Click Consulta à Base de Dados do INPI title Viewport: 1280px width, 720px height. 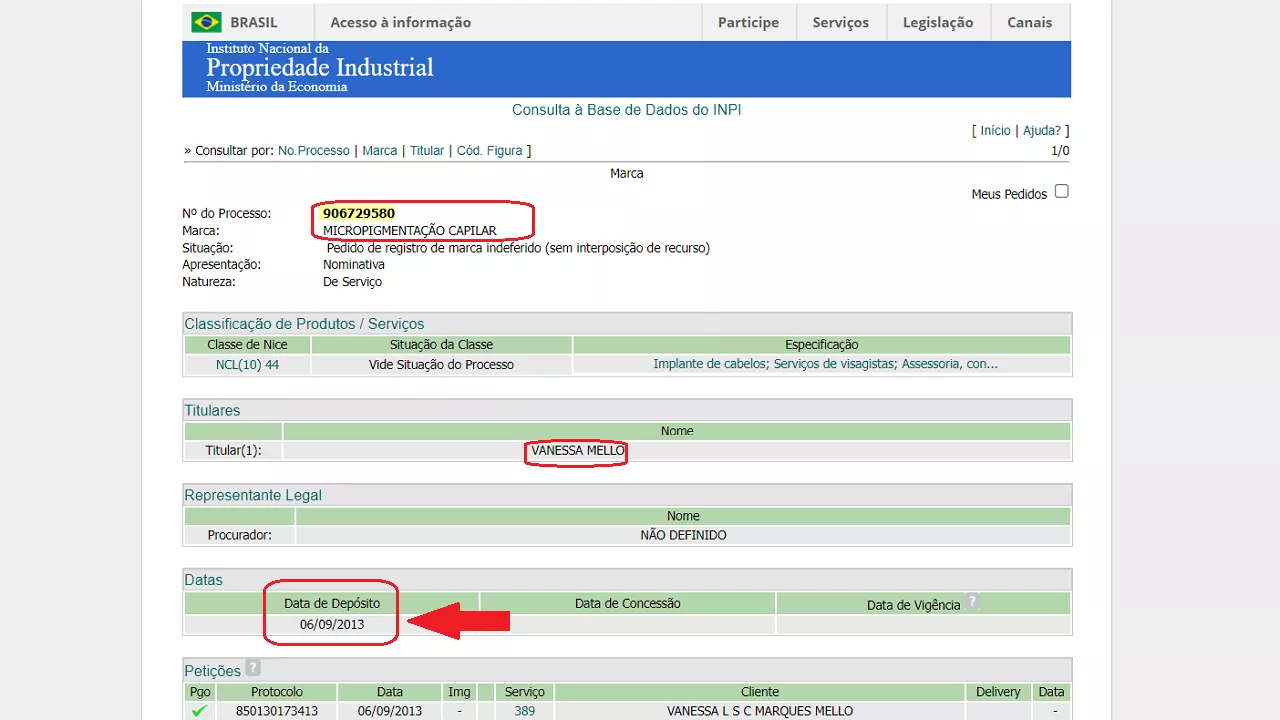[627, 110]
